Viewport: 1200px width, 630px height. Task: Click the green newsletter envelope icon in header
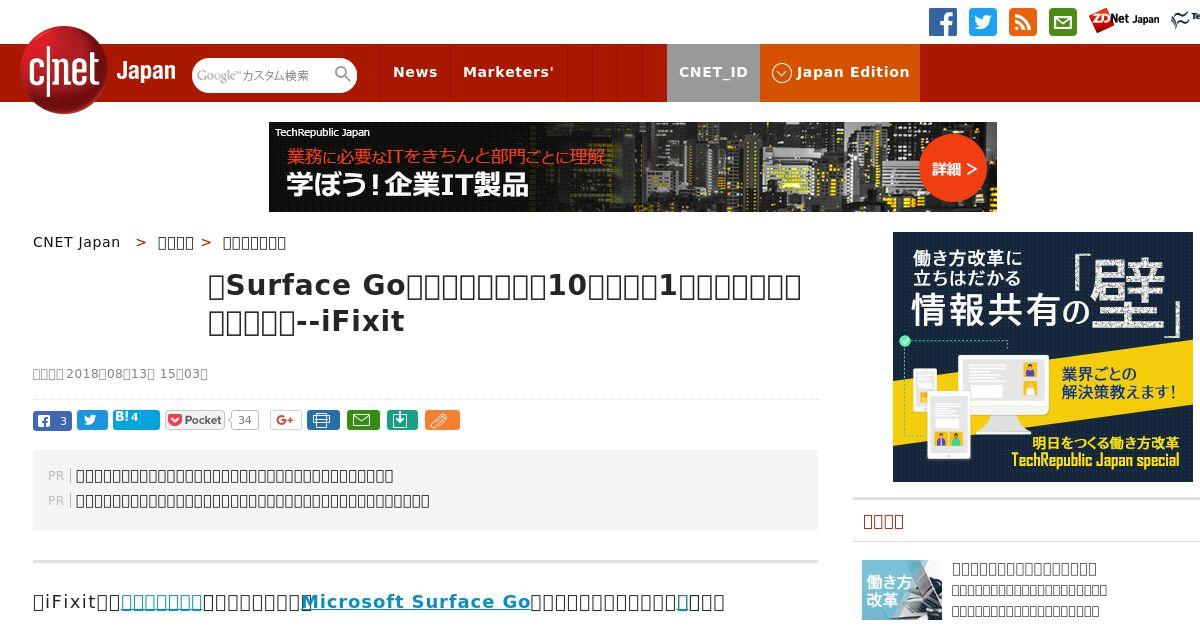[x=1063, y=22]
